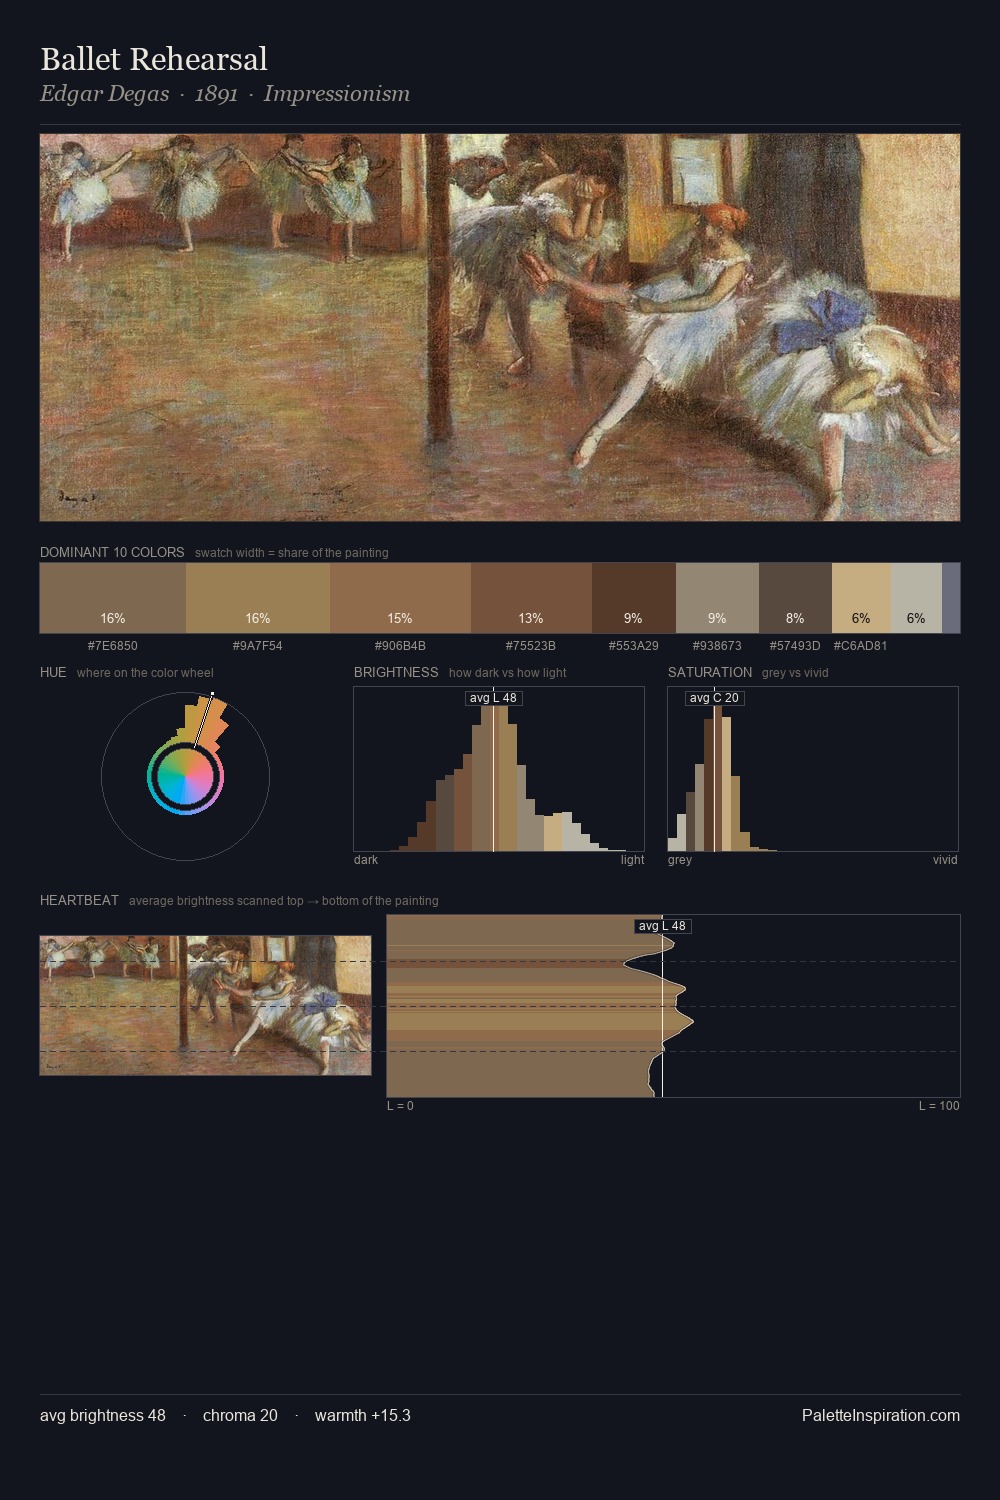Image resolution: width=1000 pixels, height=1500 pixels.
Task: Click the 'DOMINANT 10 COLORS' heading
Action: tap(112, 552)
